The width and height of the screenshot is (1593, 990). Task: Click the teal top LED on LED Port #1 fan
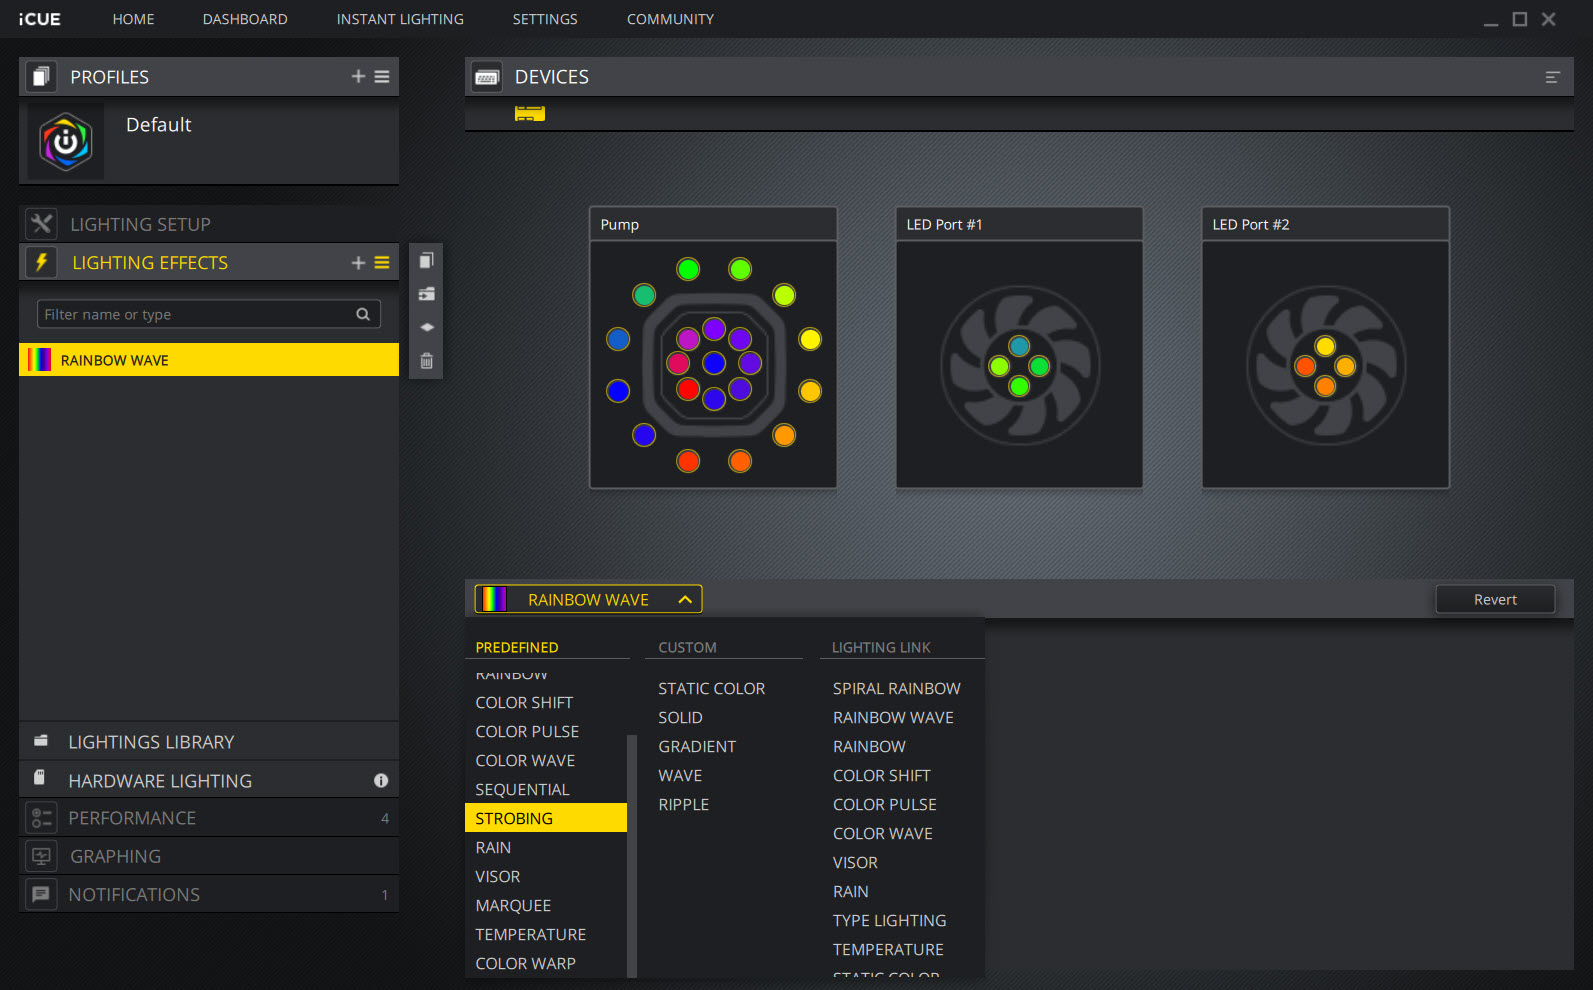(x=1019, y=346)
